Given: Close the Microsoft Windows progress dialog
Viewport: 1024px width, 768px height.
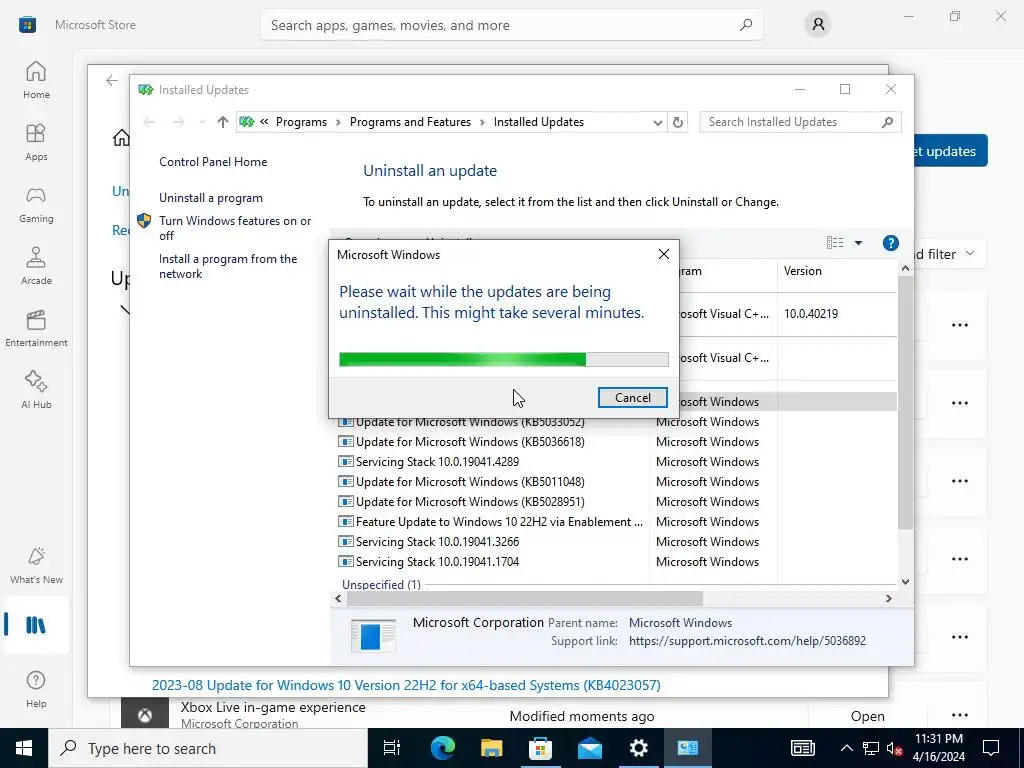Looking at the screenshot, I should point(664,254).
